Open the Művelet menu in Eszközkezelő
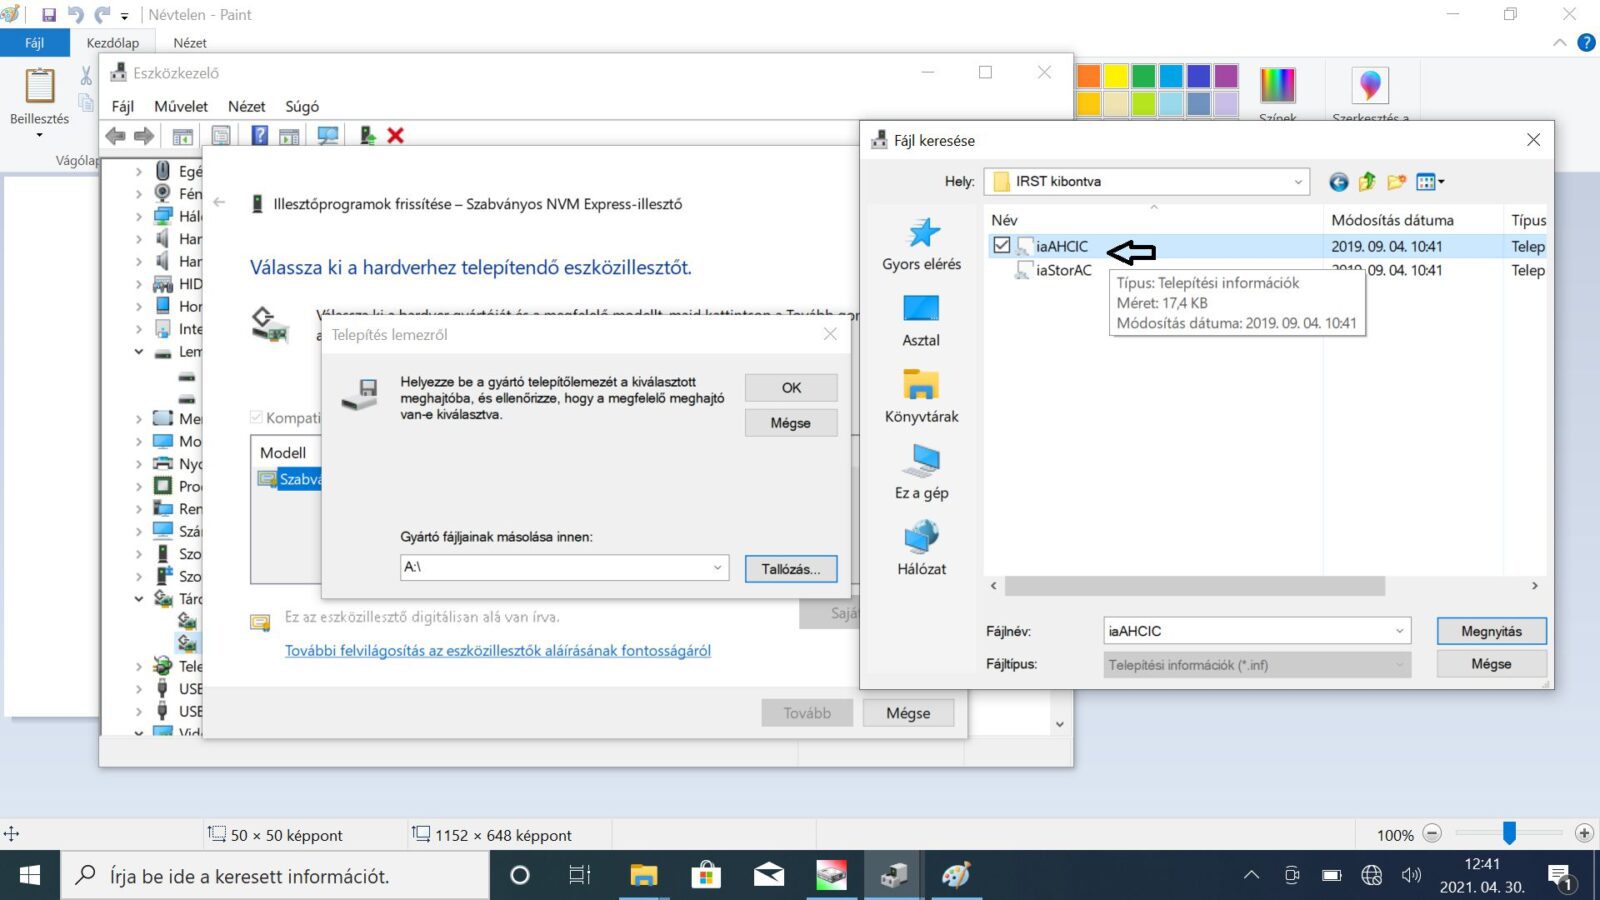 [181, 106]
